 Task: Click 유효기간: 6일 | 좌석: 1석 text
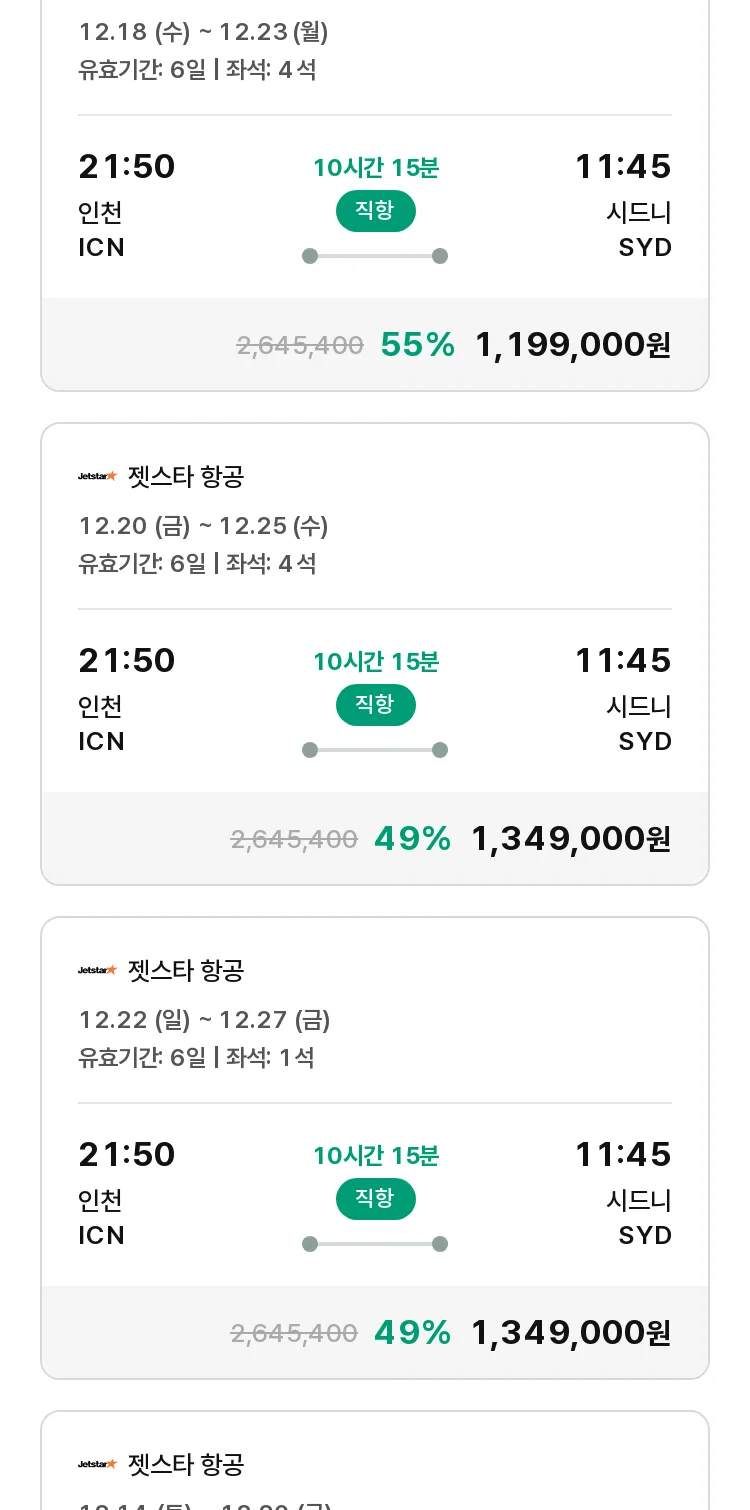pyautogui.click(x=197, y=1057)
